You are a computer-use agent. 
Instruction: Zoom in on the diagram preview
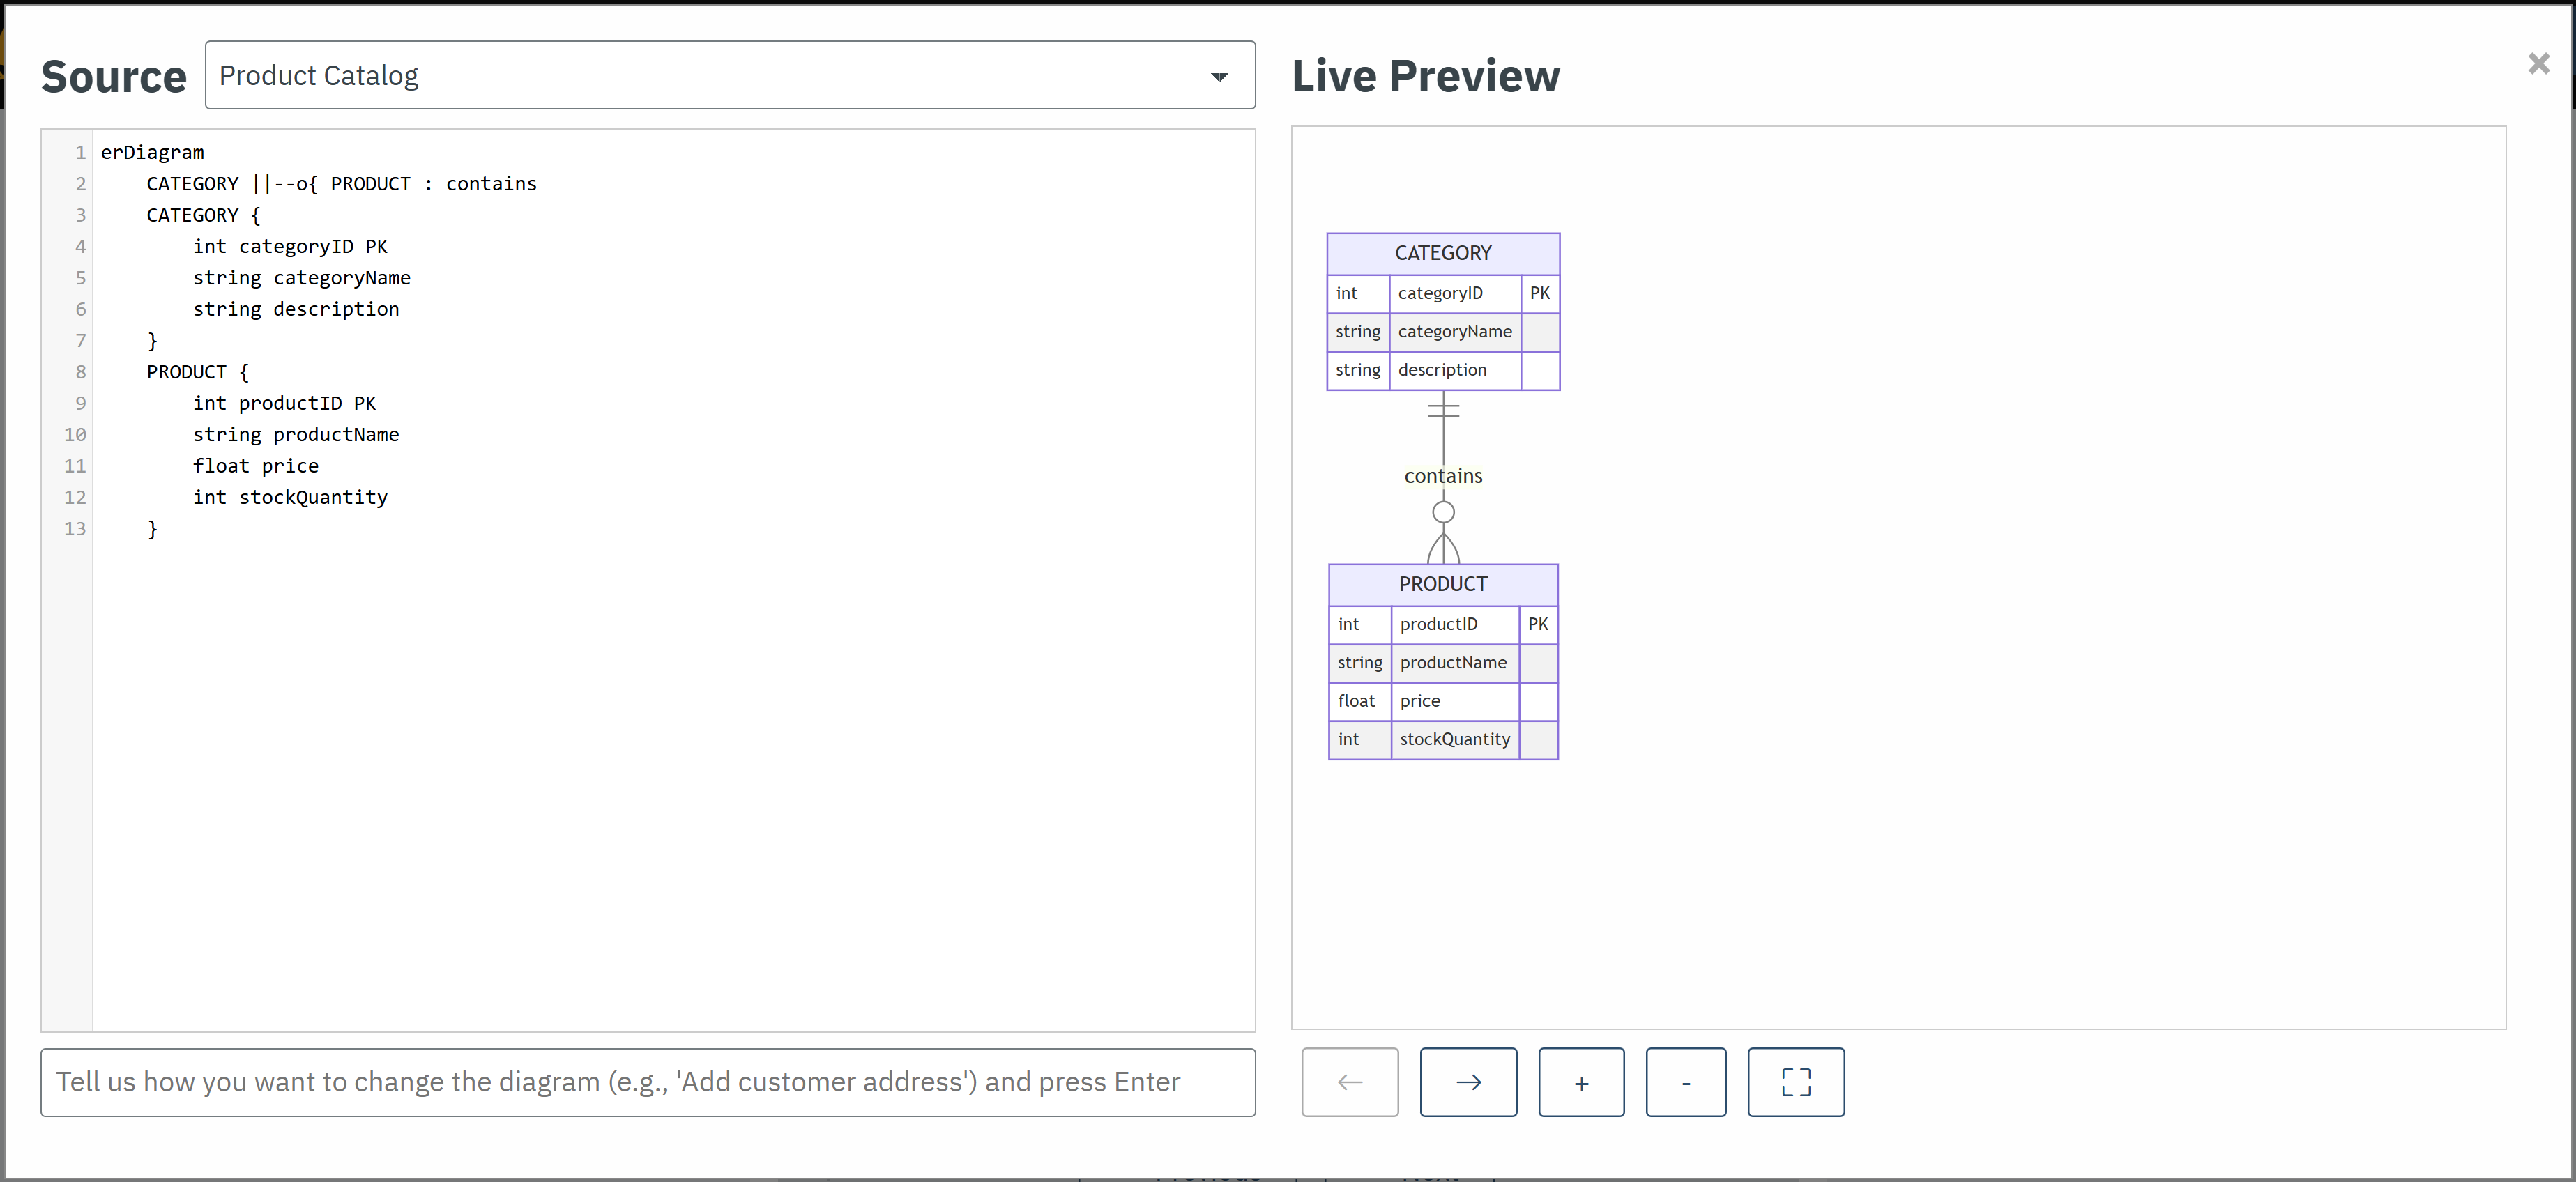[1581, 1082]
